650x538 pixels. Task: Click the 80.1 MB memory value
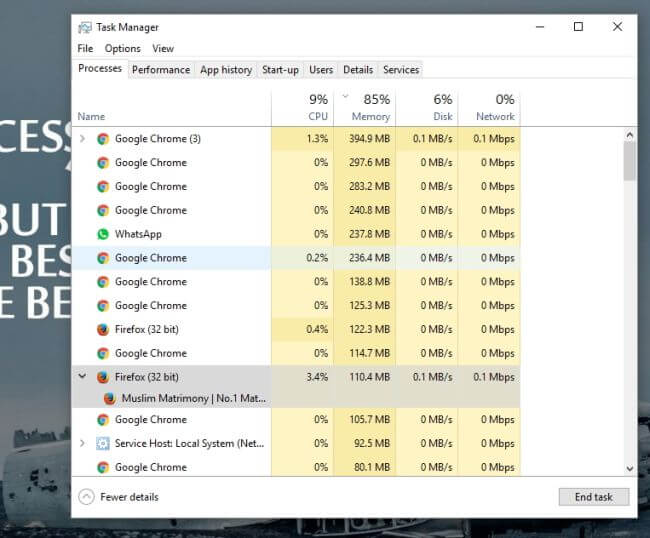click(x=372, y=467)
